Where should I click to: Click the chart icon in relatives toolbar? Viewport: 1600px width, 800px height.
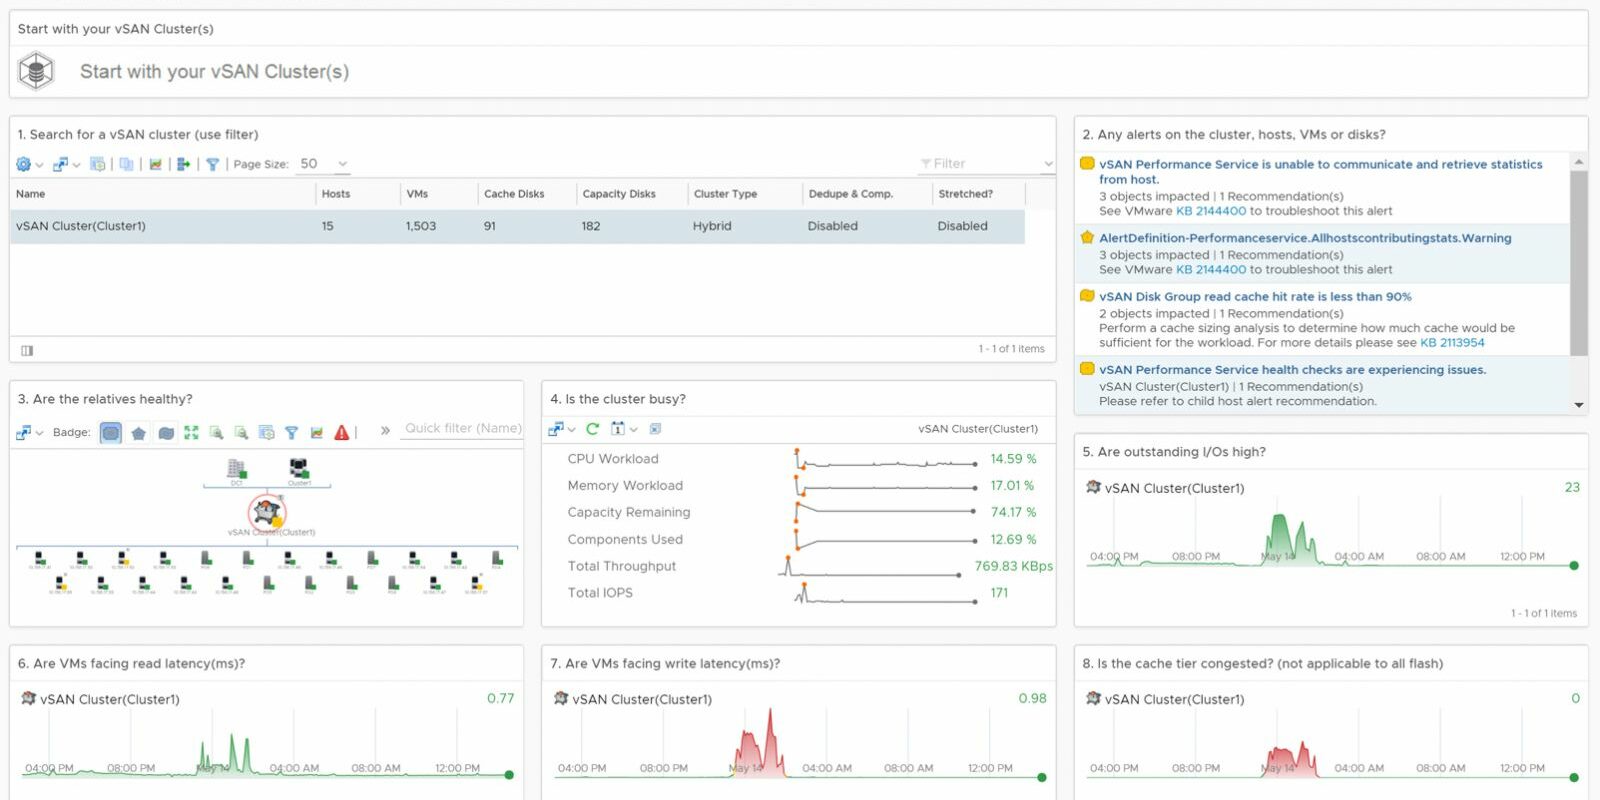click(316, 433)
